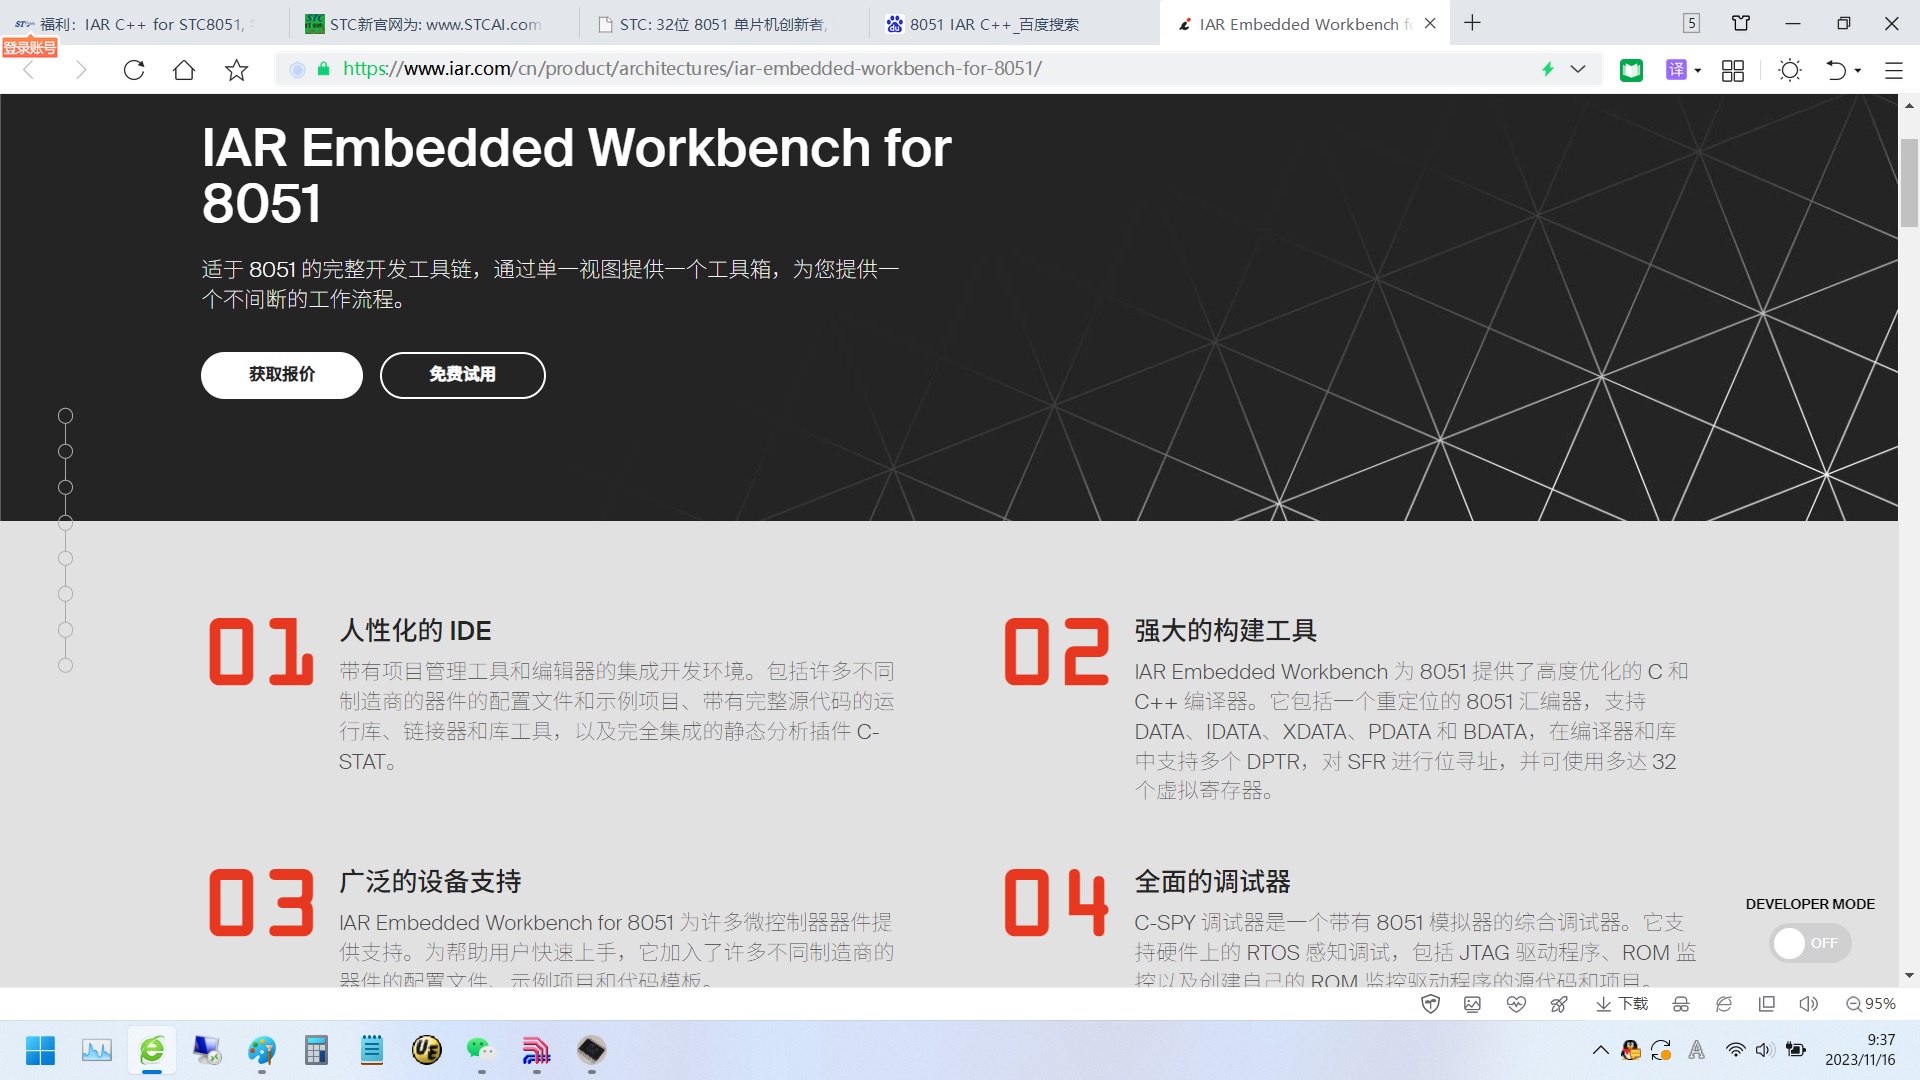Click the page vertical scrollbar thumb

1909,183
